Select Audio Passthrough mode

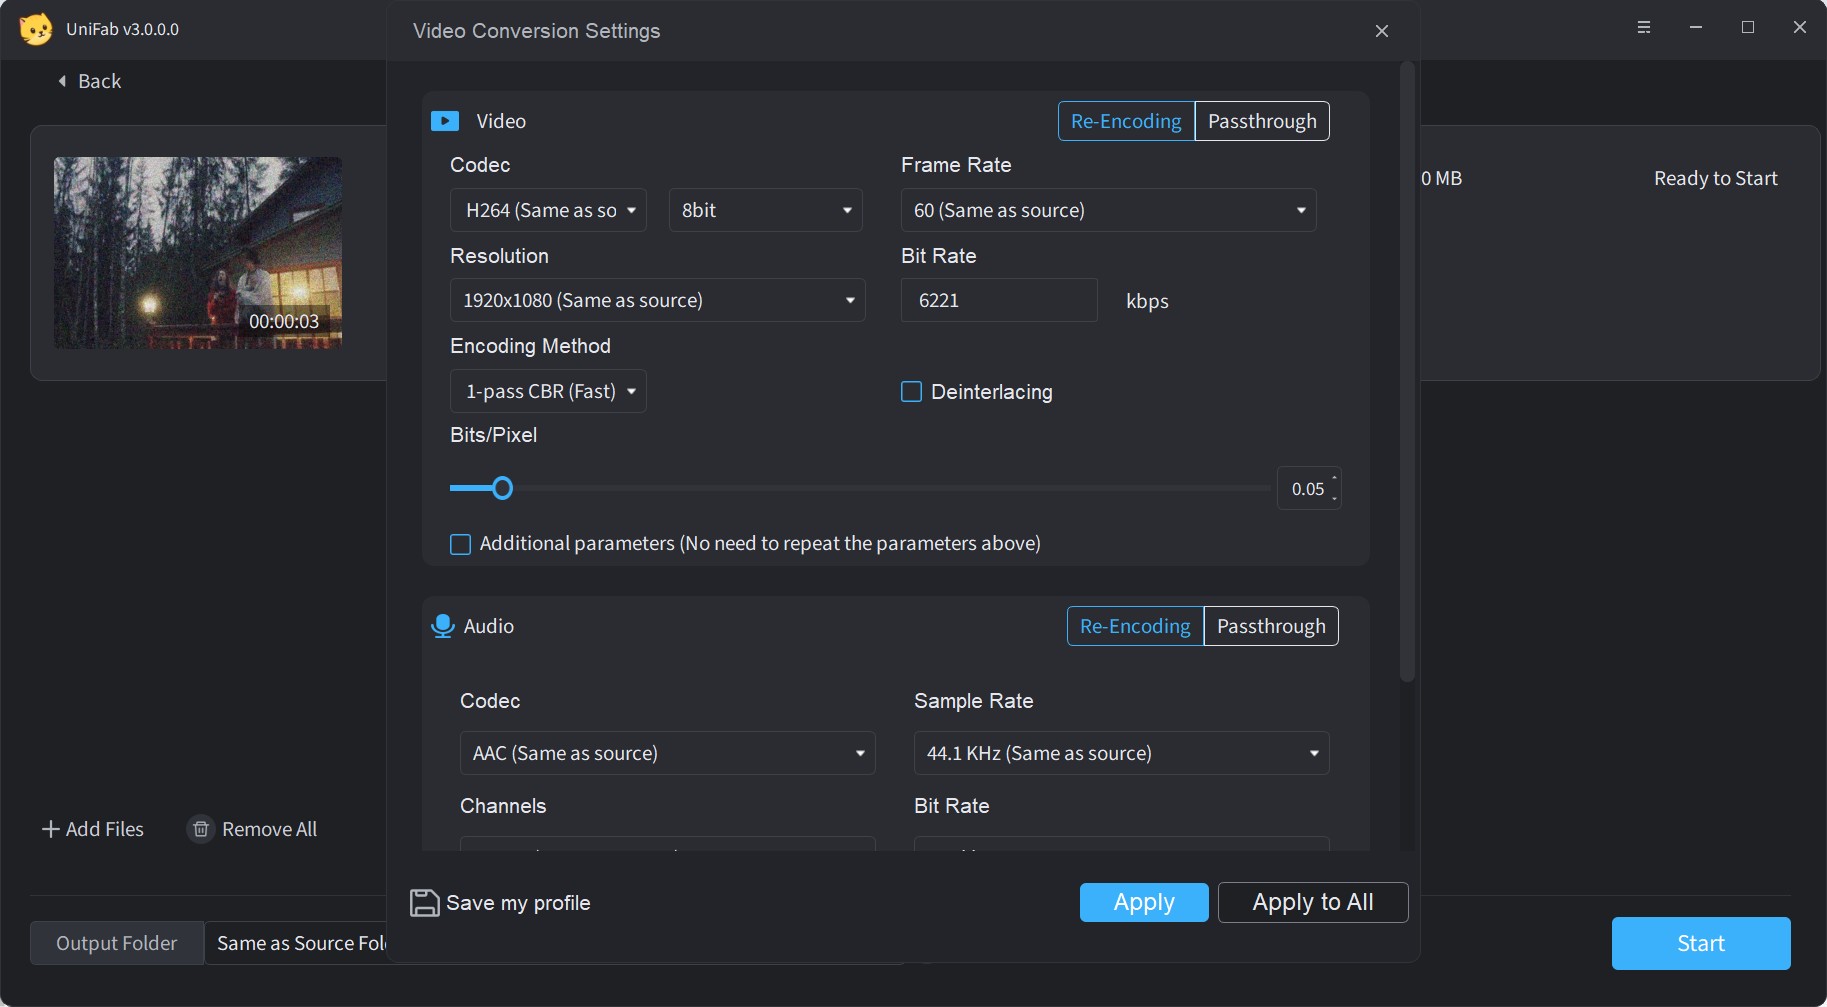coord(1271,626)
